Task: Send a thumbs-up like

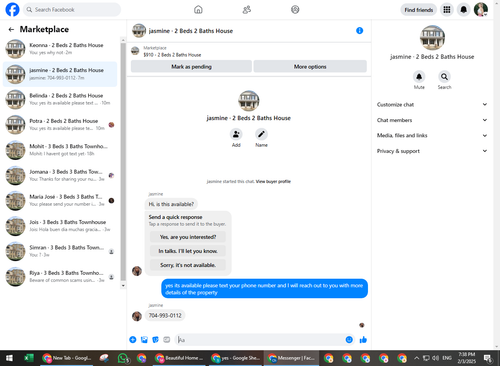Action: pyautogui.click(x=363, y=340)
